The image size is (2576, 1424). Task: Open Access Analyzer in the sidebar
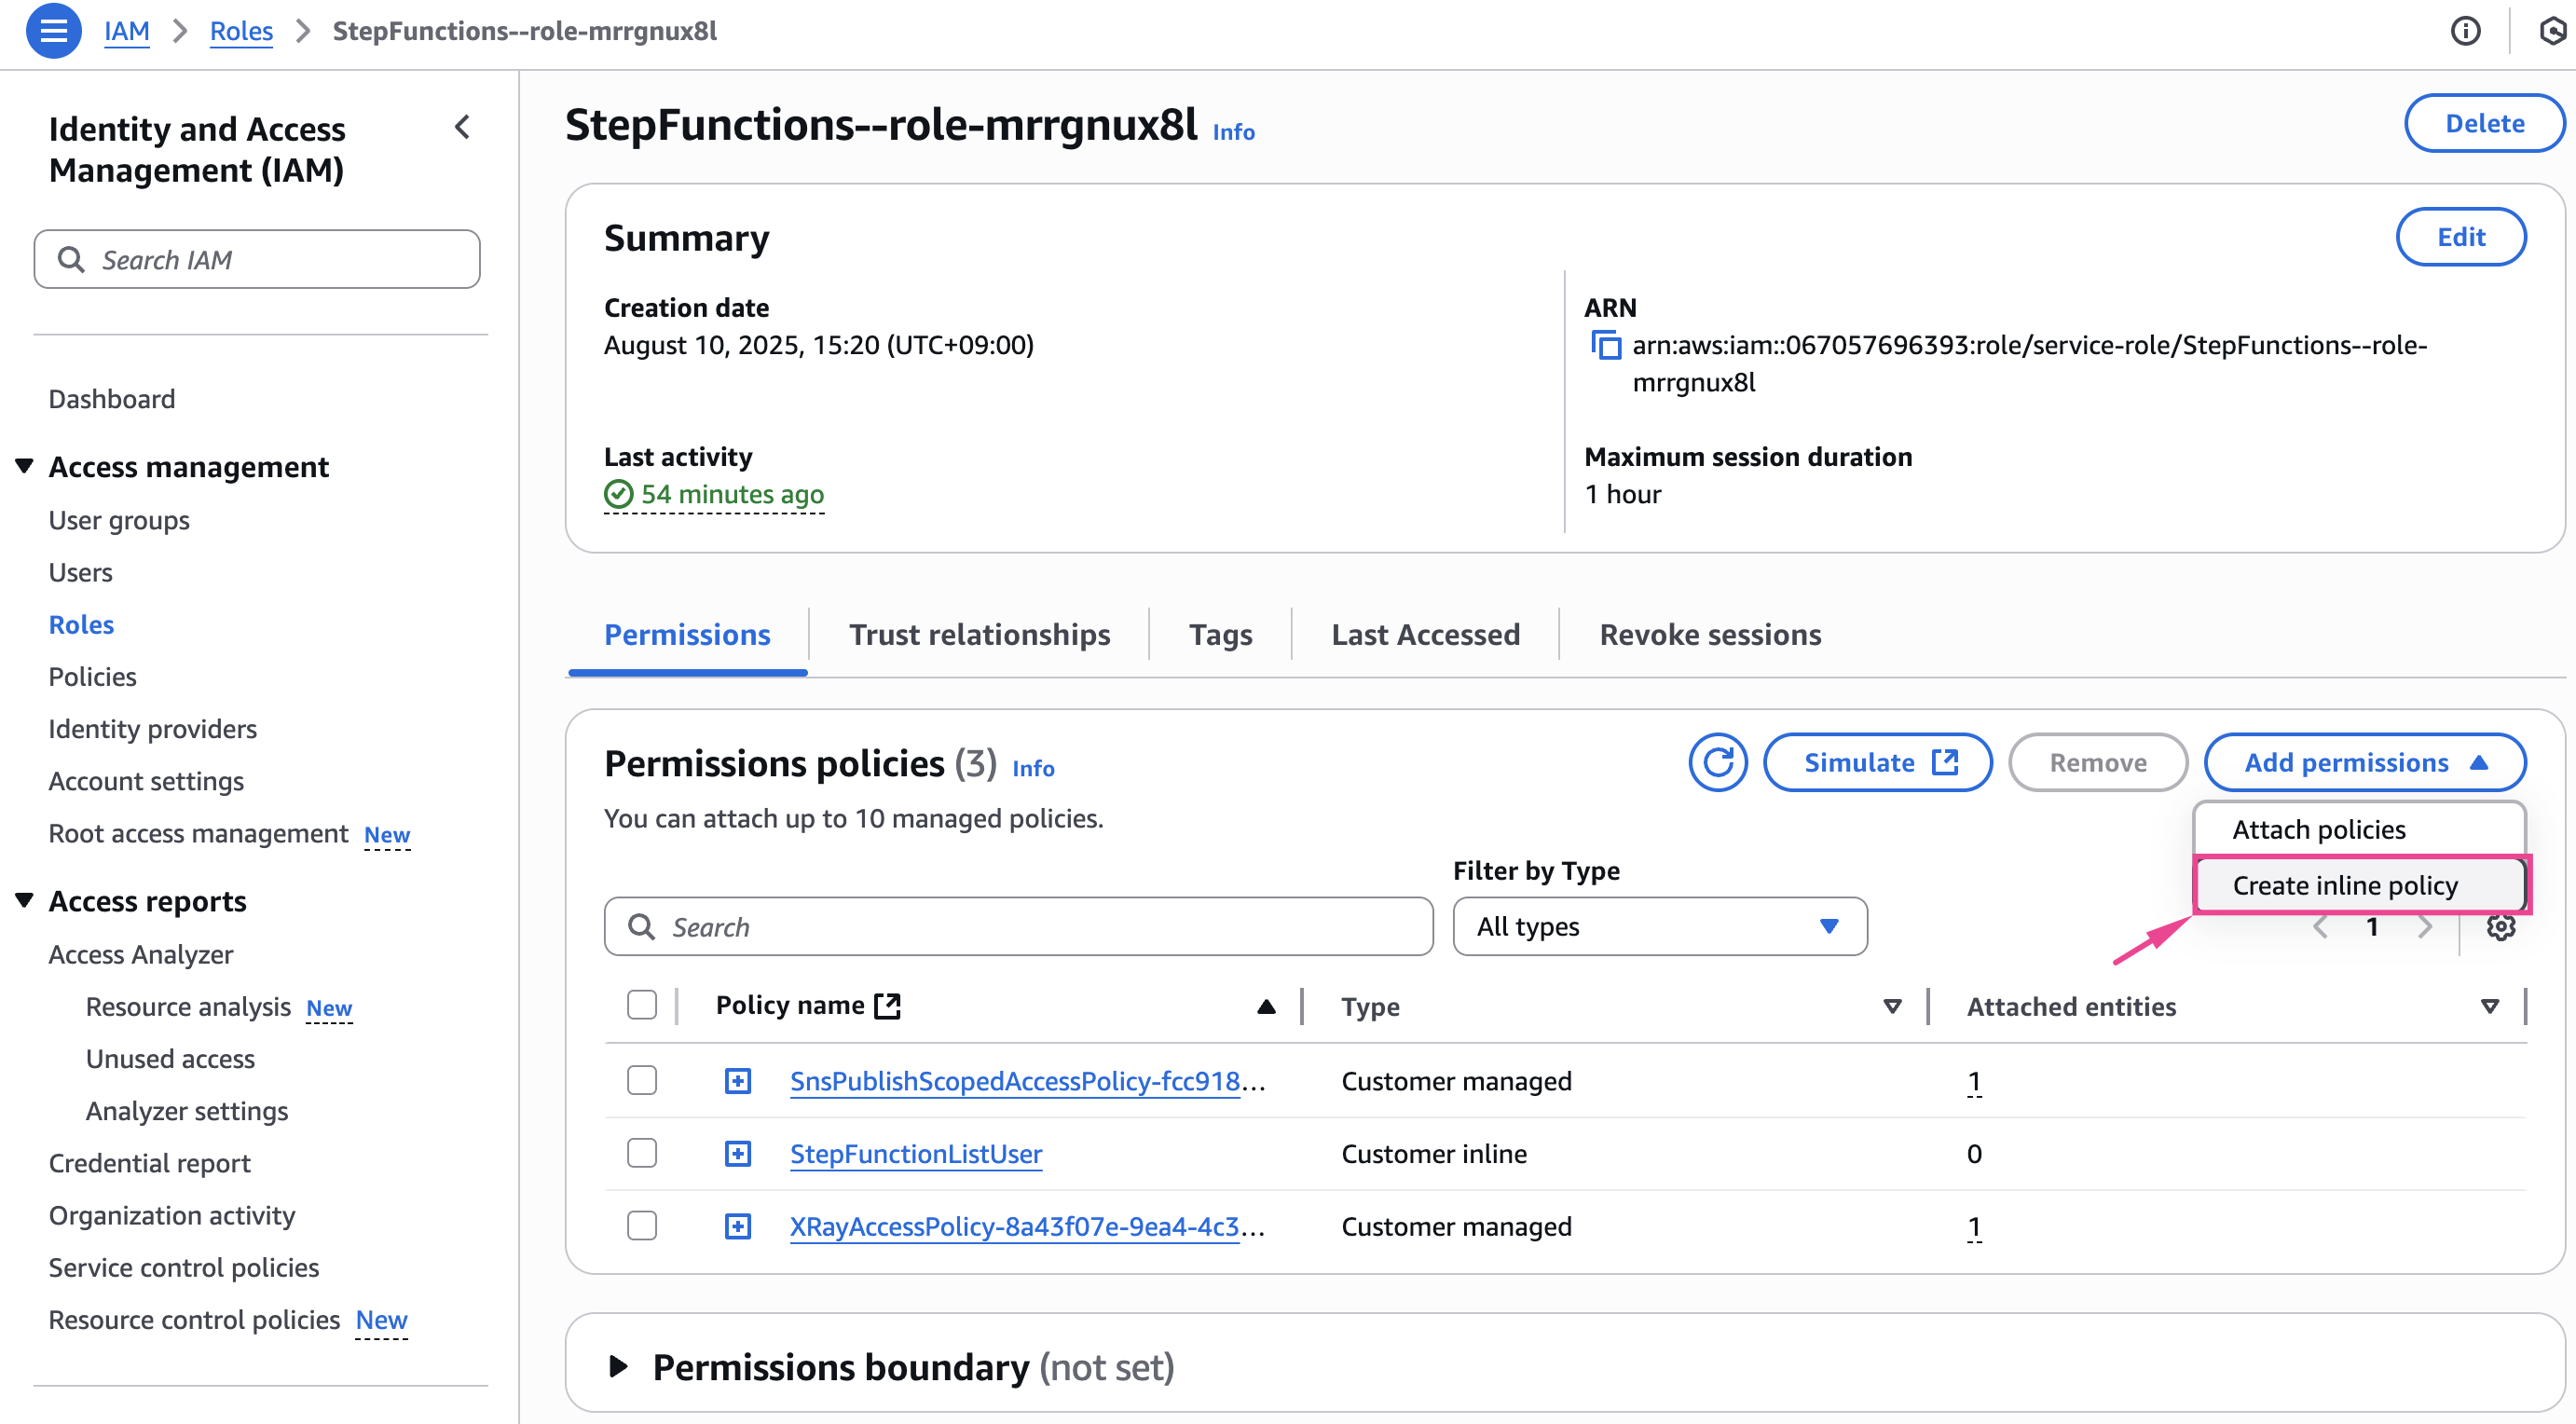[141, 954]
